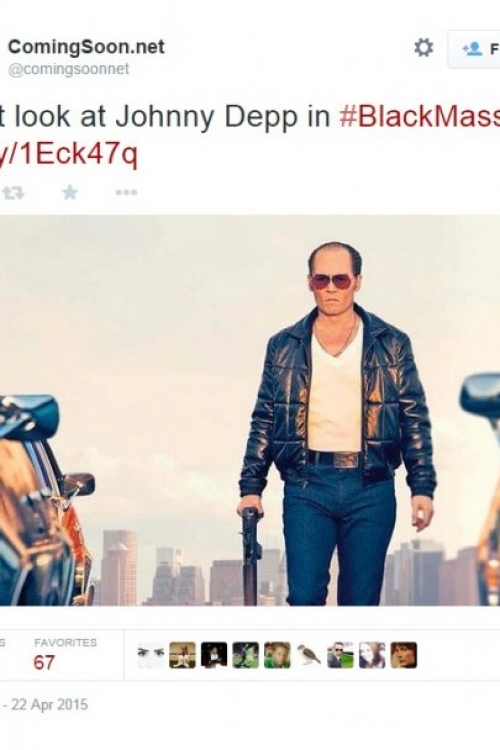Viewport: 500px width, 750px height.
Task: Click the @comingsoonnet handle
Action: coord(68,69)
